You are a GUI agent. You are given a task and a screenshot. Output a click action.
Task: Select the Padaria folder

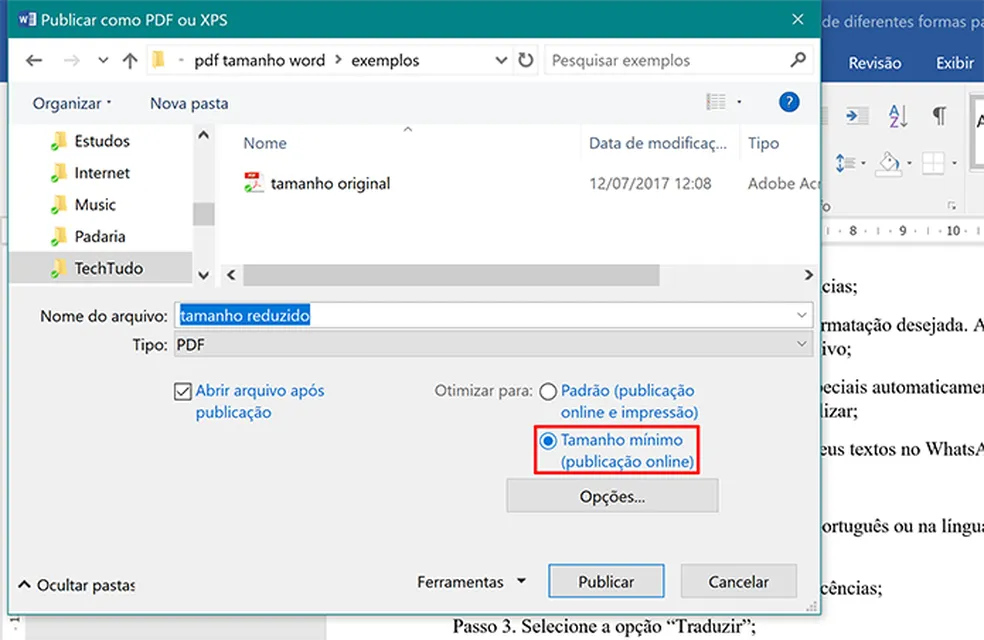99,237
